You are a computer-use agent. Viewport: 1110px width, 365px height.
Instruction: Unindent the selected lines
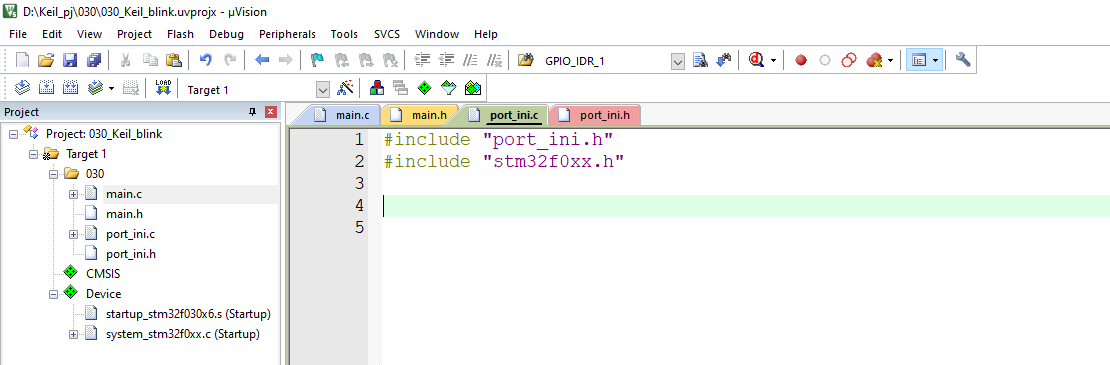coord(447,60)
